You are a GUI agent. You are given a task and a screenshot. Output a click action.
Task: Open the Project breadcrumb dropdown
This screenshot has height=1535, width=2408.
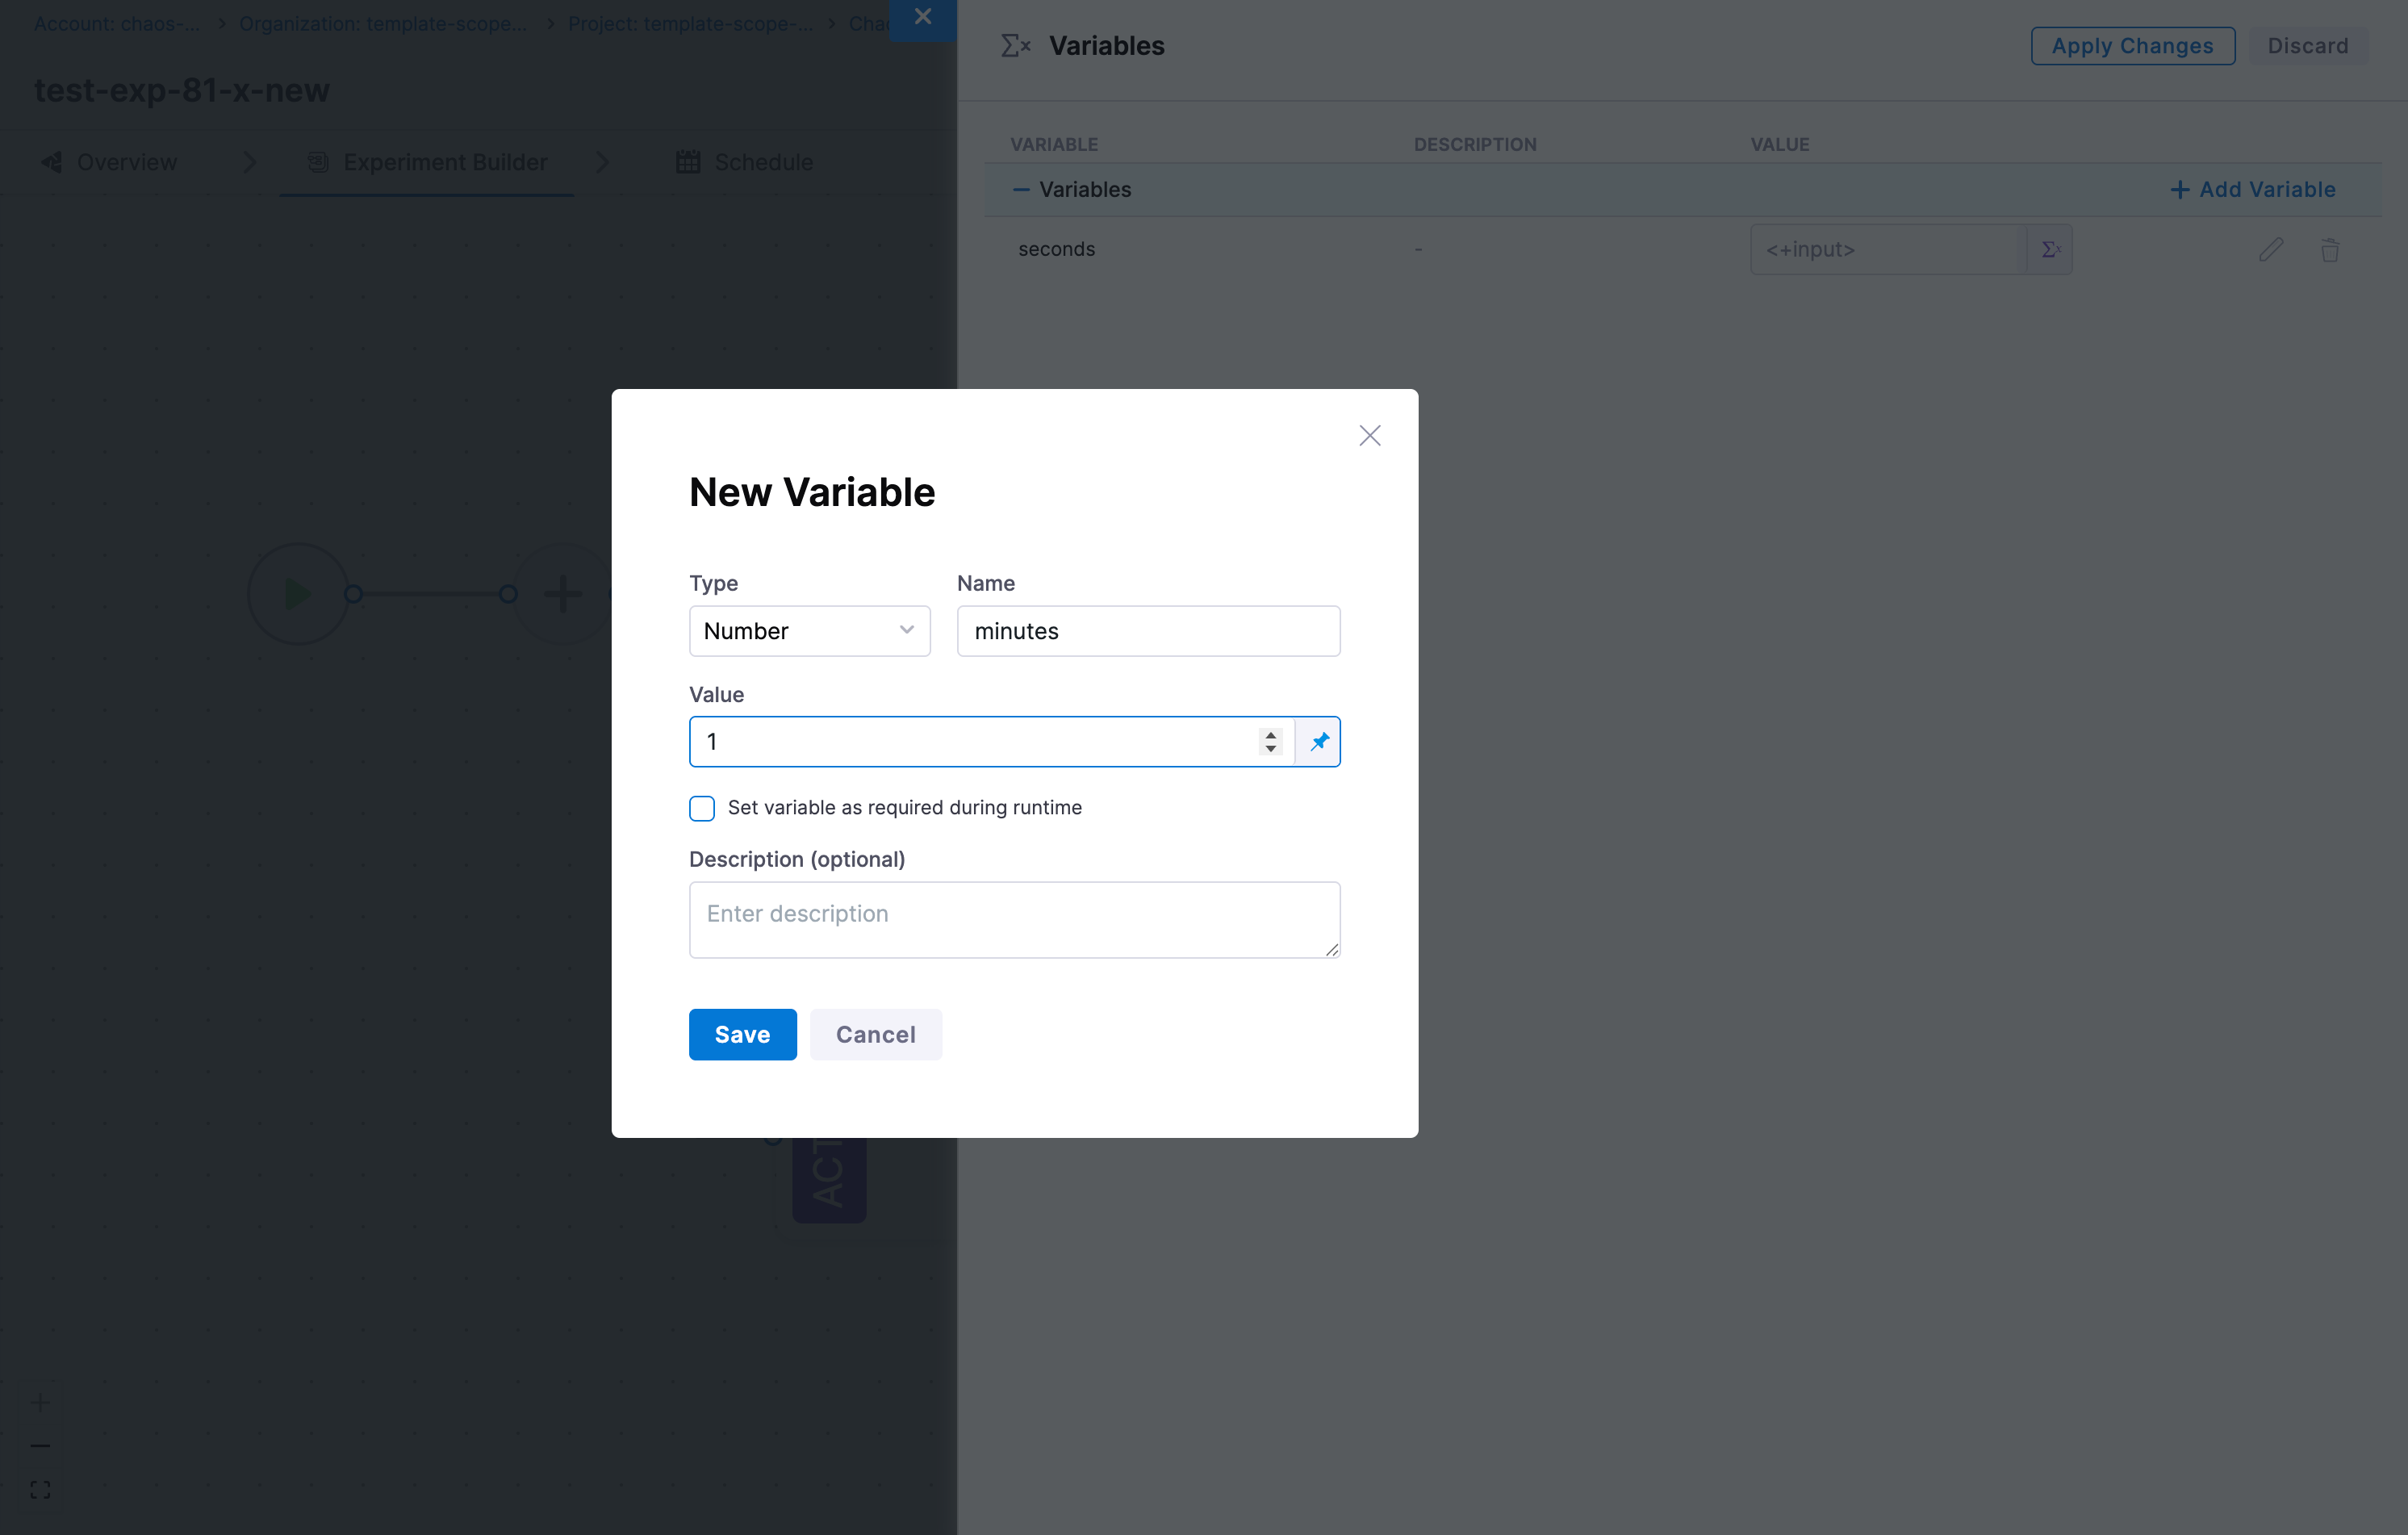(690, 23)
